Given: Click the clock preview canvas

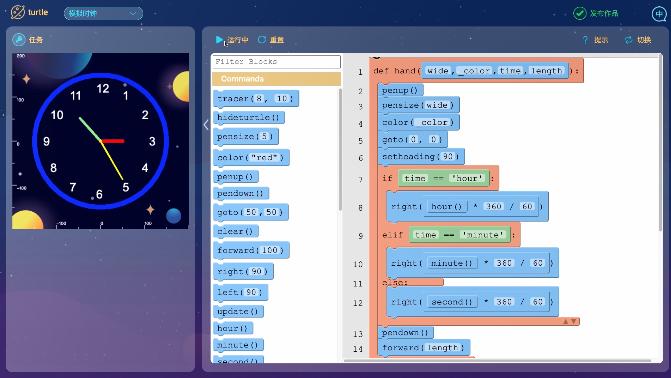Looking at the screenshot, I should click(x=101, y=141).
